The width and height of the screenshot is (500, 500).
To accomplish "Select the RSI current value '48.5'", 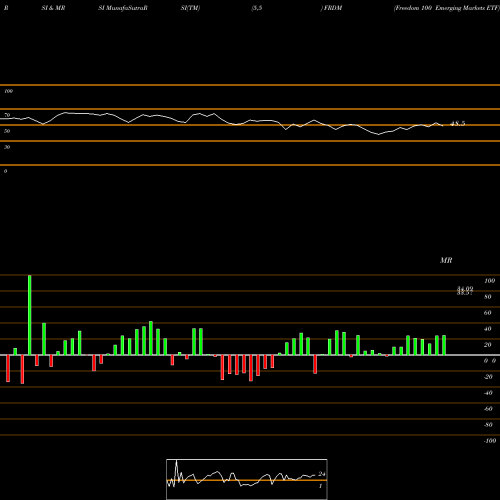I will (457, 124).
